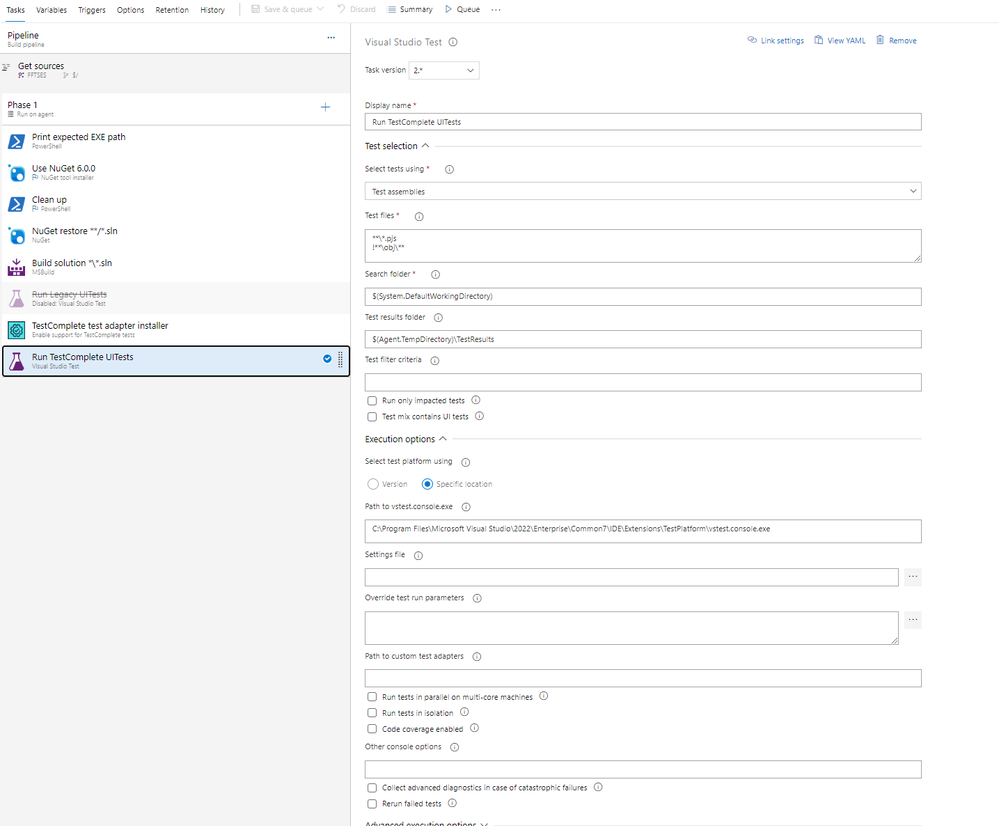Enable Run only impacted tests checkbox
Image resolution: width=999 pixels, height=826 pixels.
[373, 400]
